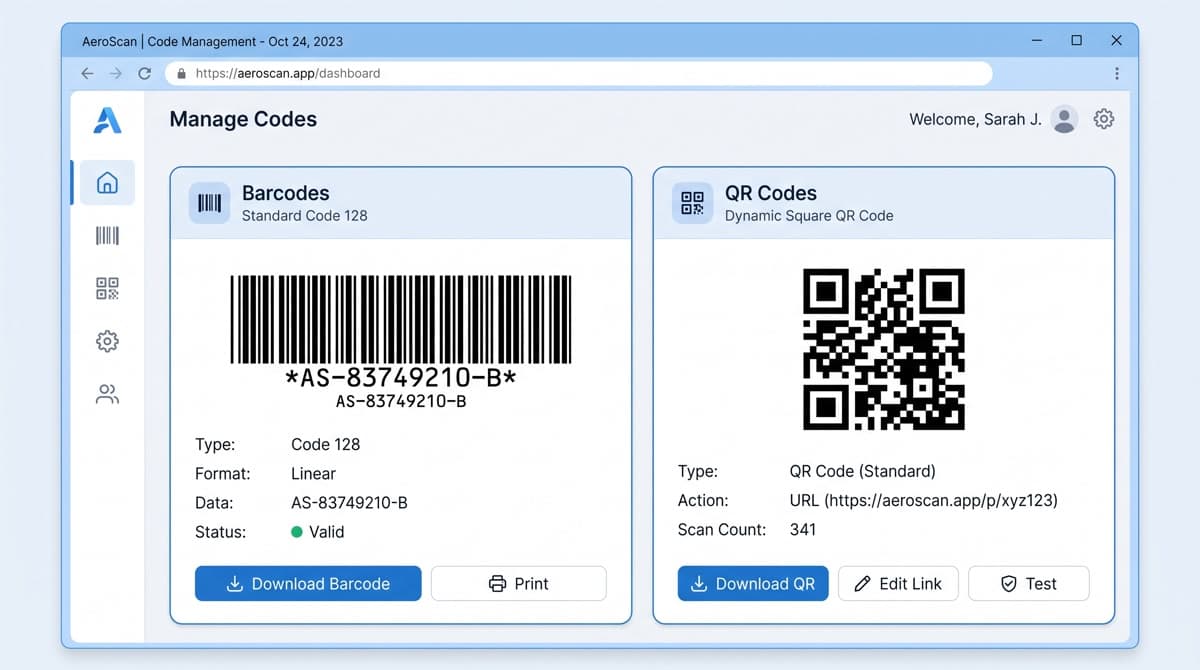Open browser three-dot menu
Viewport: 1200px width, 670px height.
[x=1117, y=73]
